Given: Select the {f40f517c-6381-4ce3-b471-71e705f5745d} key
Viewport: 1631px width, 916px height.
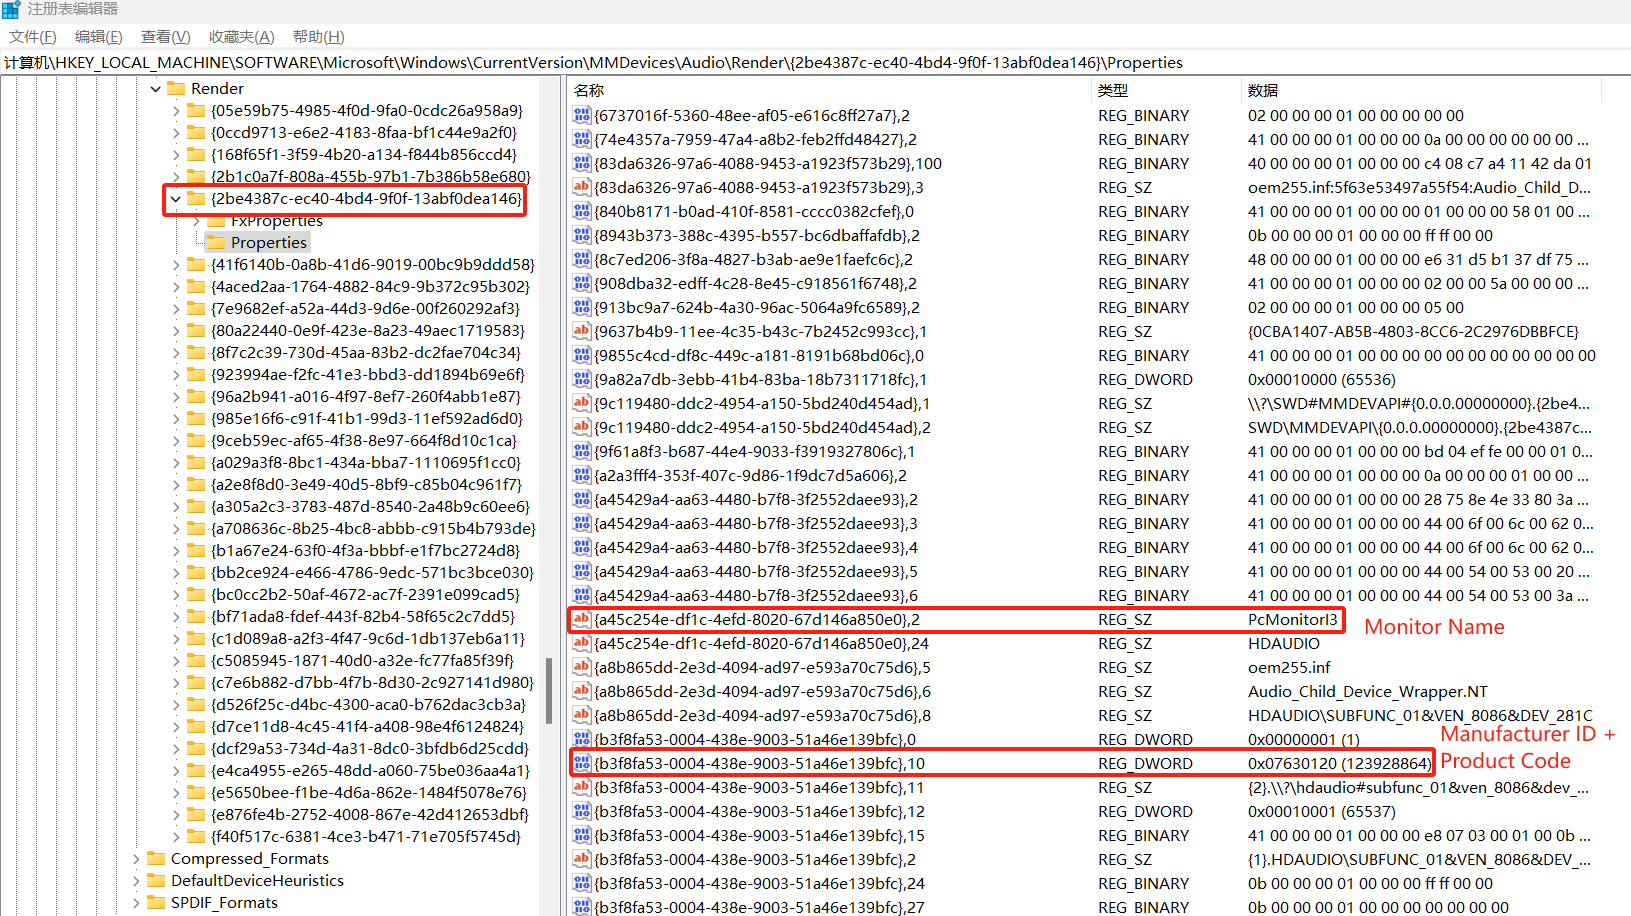Looking at the screenshot, I should tap(365, 836).
